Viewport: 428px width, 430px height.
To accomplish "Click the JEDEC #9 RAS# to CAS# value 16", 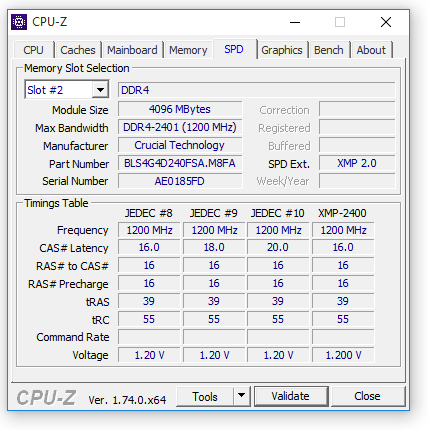I will pos(214,265).
